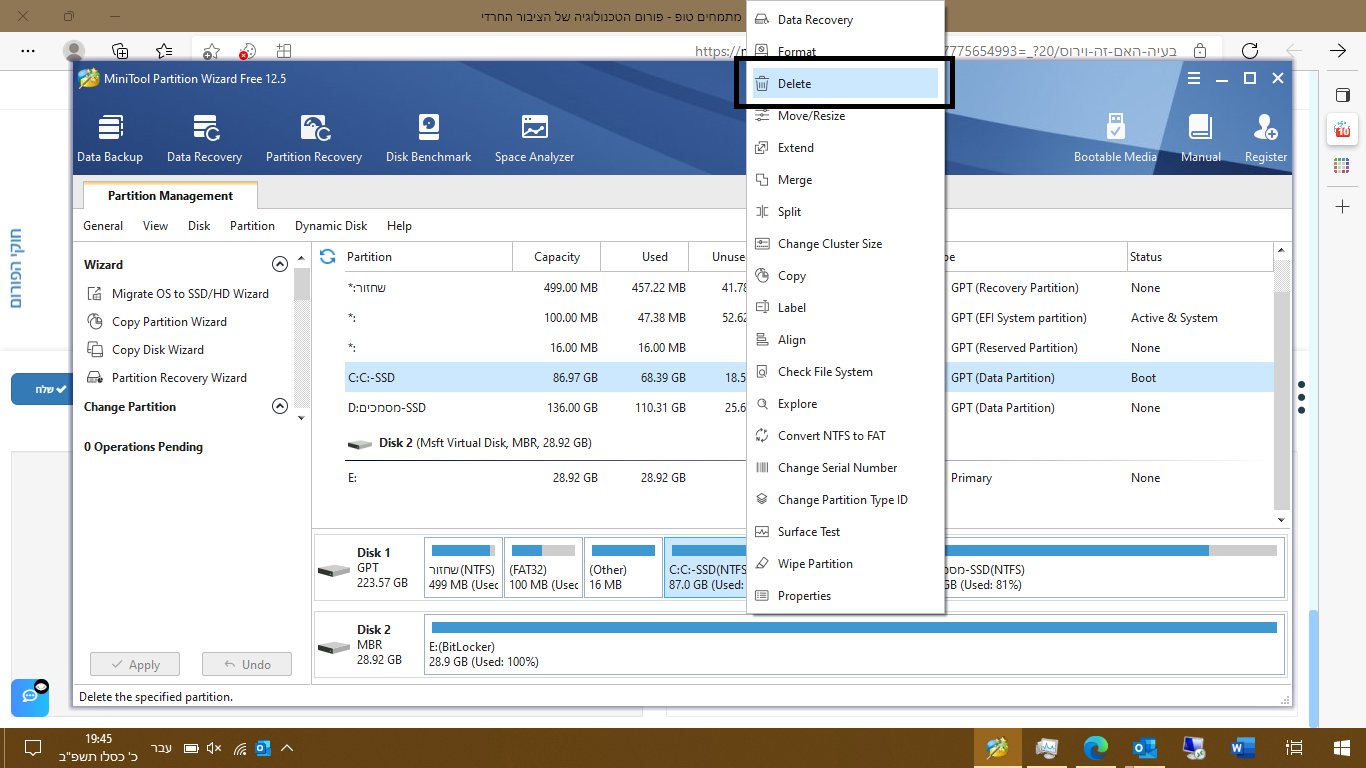Viewport: 1366px width, 768px height.
Task: Open Properties from context menu
Action: (845, 596)
